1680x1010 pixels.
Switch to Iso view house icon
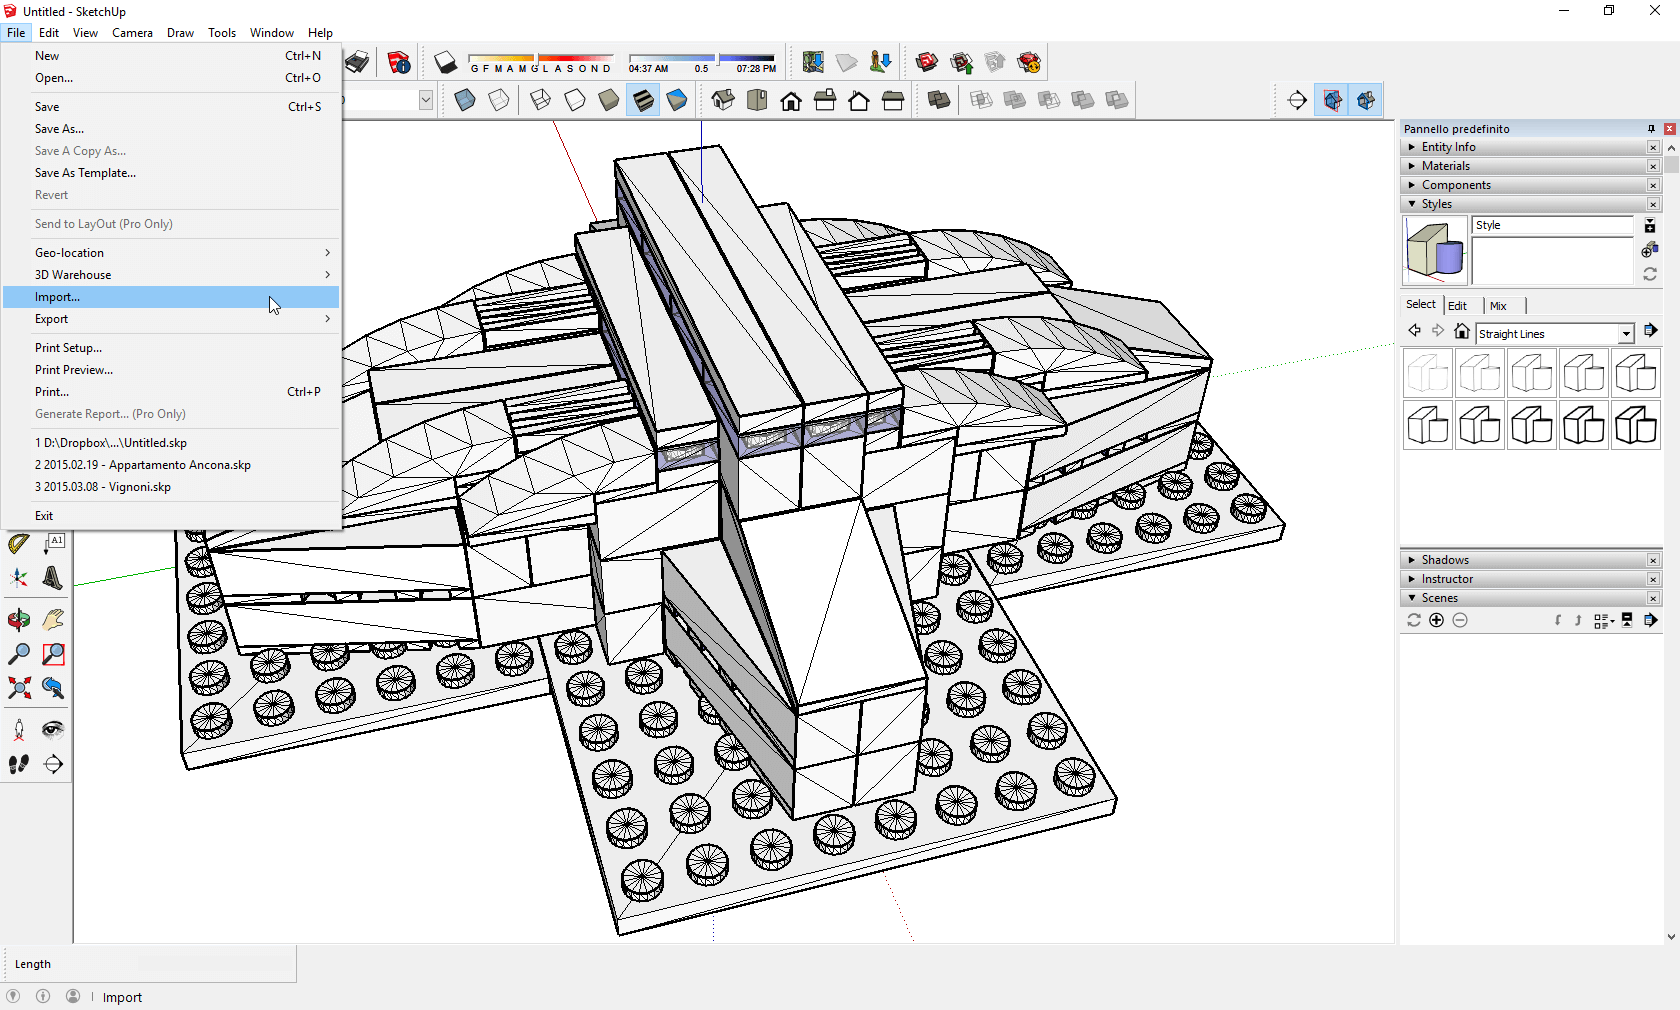click(x=723, y=100)
